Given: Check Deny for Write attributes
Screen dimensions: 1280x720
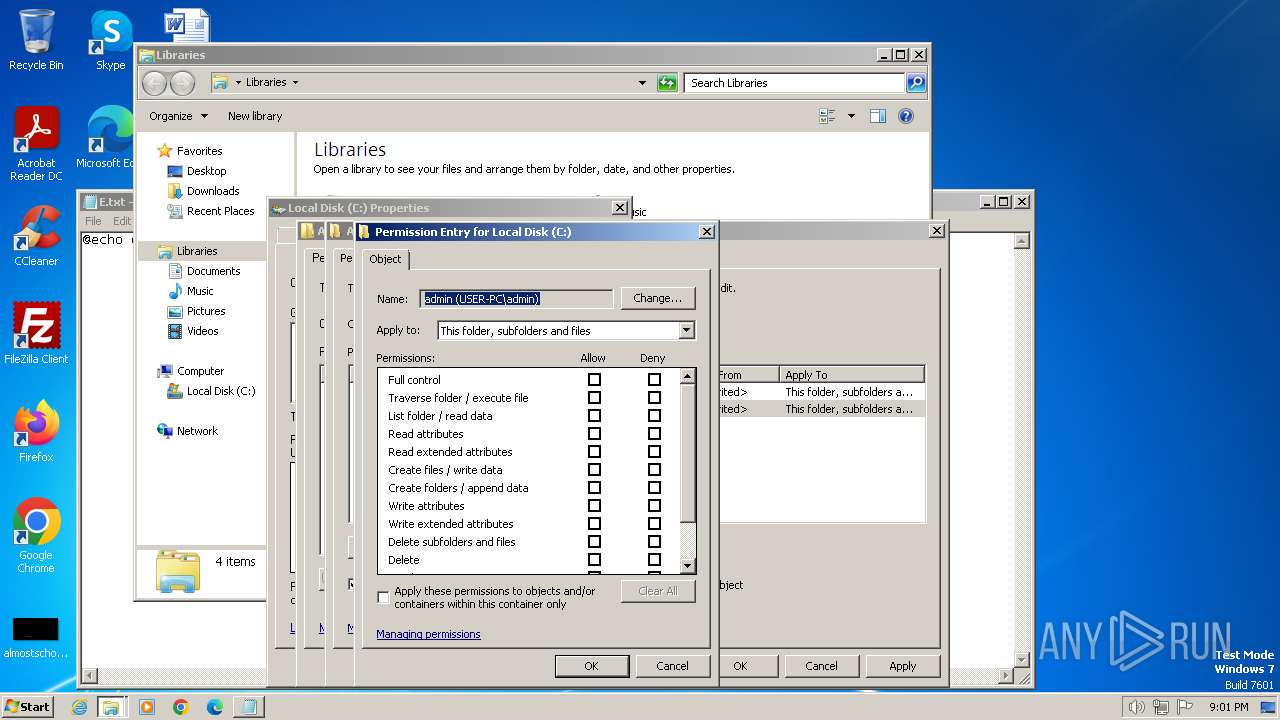Looking at the screenshot, I should pos(654,506).
